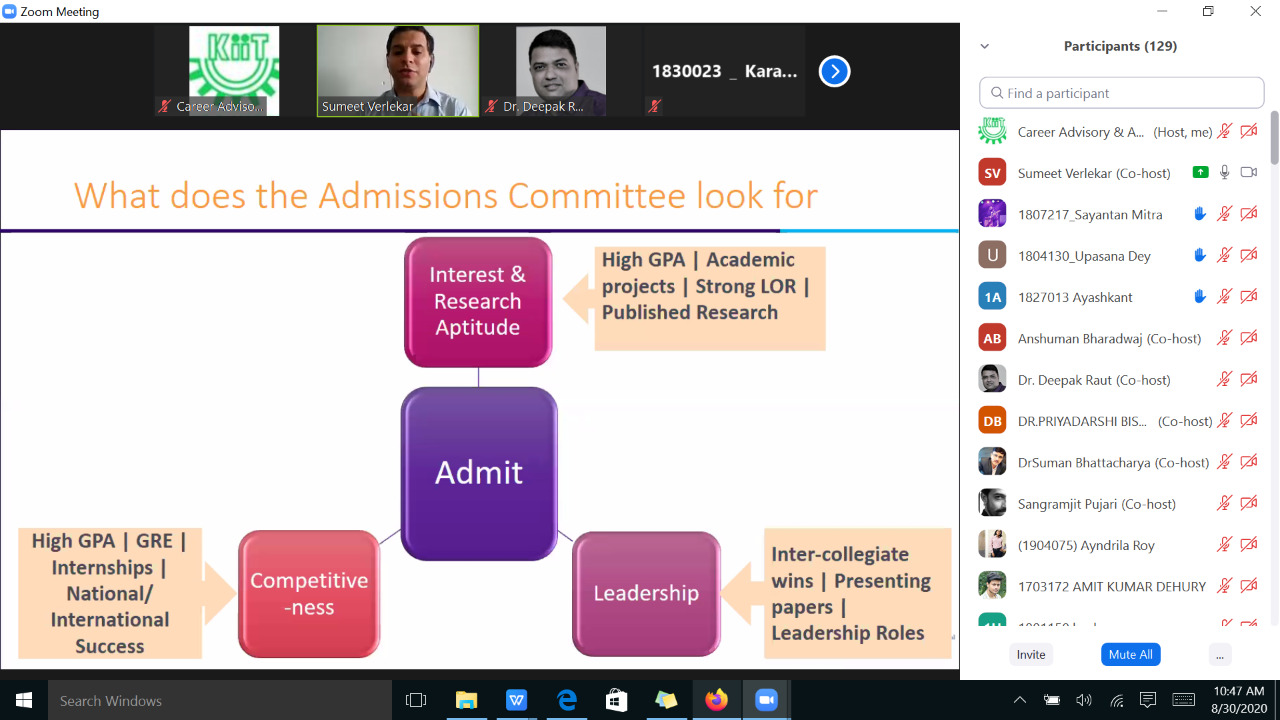Open the more options ellipsis menu
This screenshot has width=1280, height=720.
1218,654
